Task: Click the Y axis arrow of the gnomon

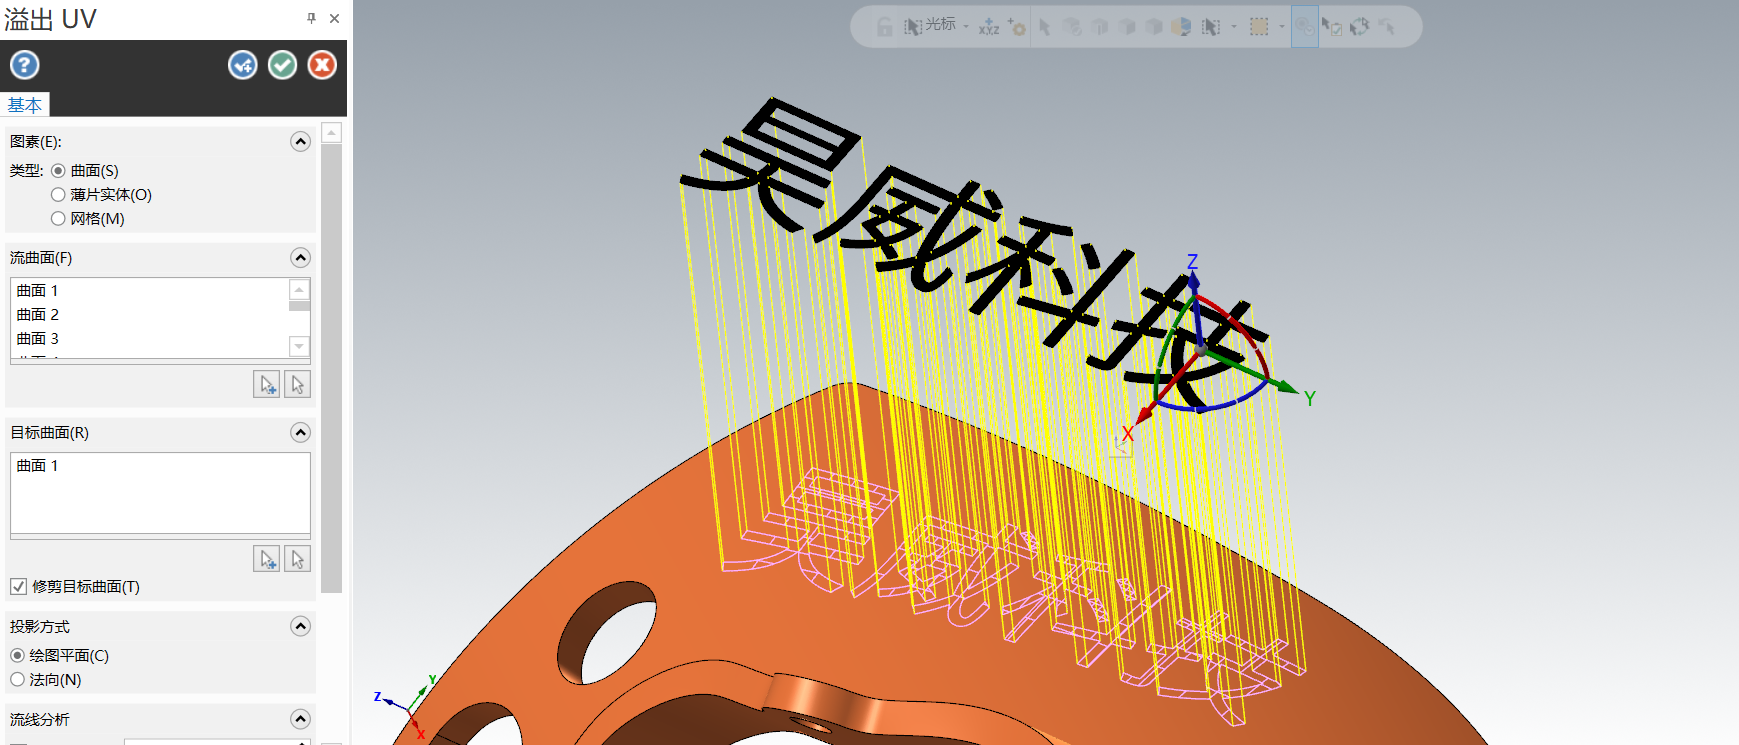Action: pos(1287,387)
